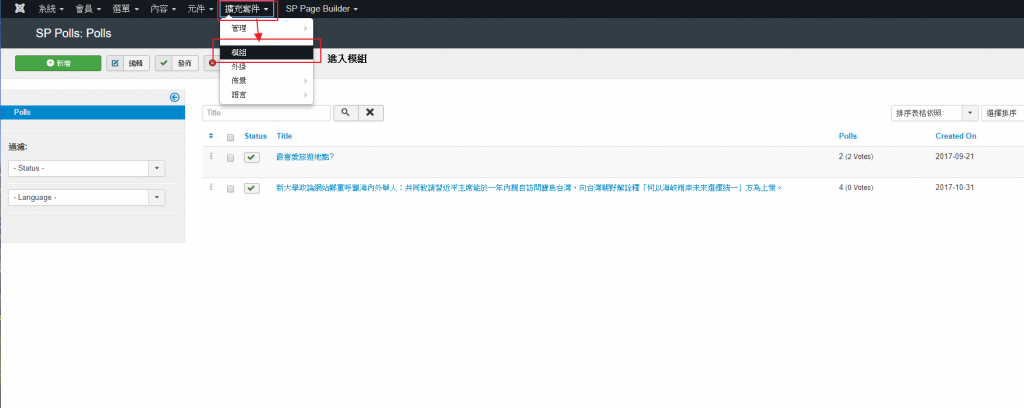Check the select-all checkbox in table header
The height and width of the screenshot is (408, 1024).
[x=231, y=137]
